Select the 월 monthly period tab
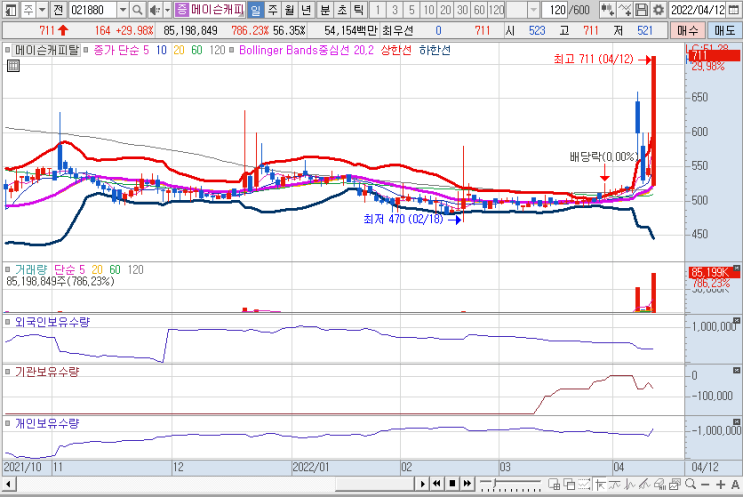Image resolution: width=743 pixels, height=497 pixels. [290, 9]
